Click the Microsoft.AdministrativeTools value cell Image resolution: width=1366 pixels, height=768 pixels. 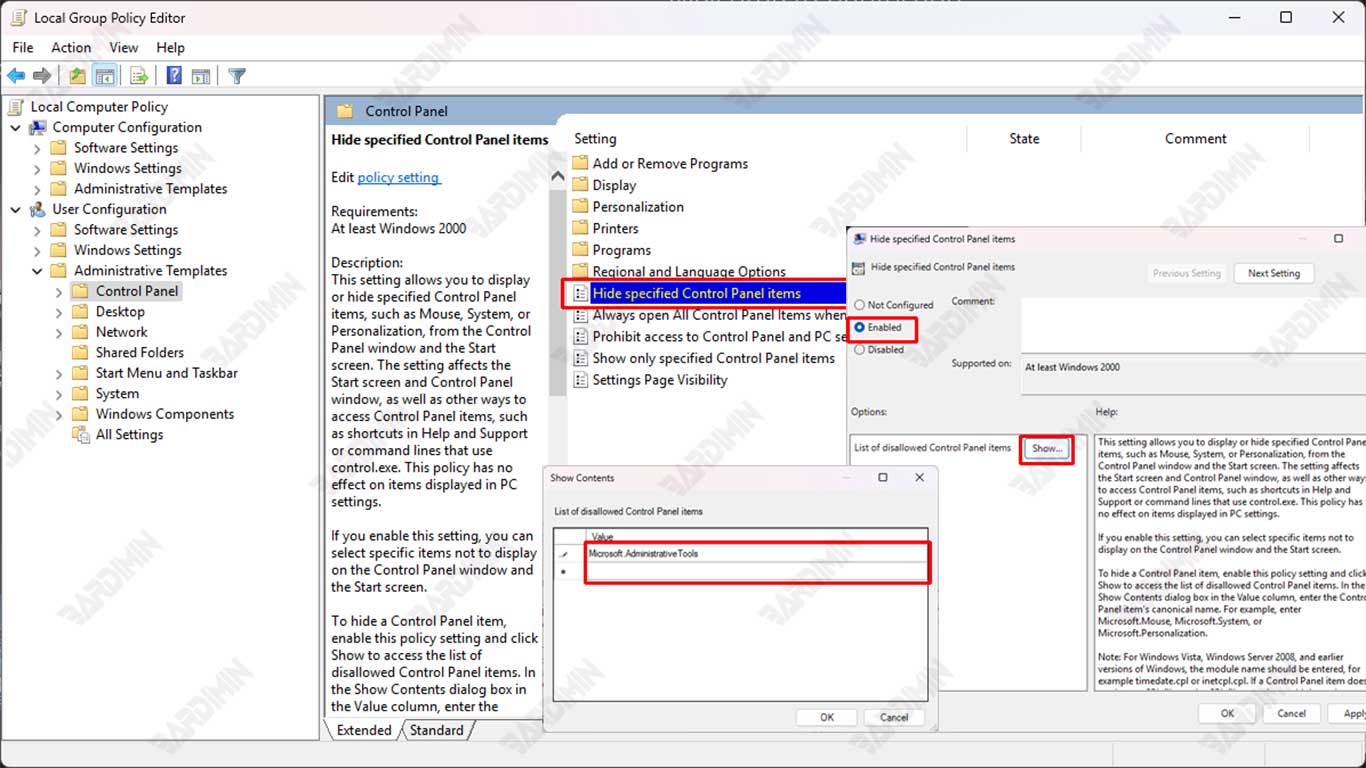coord(757,553)
